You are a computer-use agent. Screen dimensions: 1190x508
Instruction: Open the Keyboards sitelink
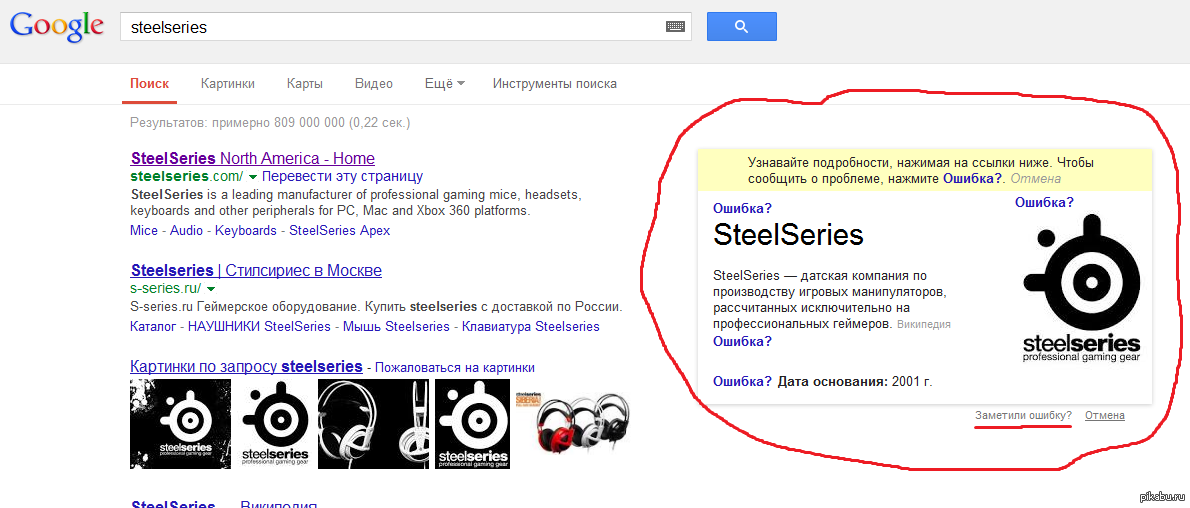coord(245,230)
